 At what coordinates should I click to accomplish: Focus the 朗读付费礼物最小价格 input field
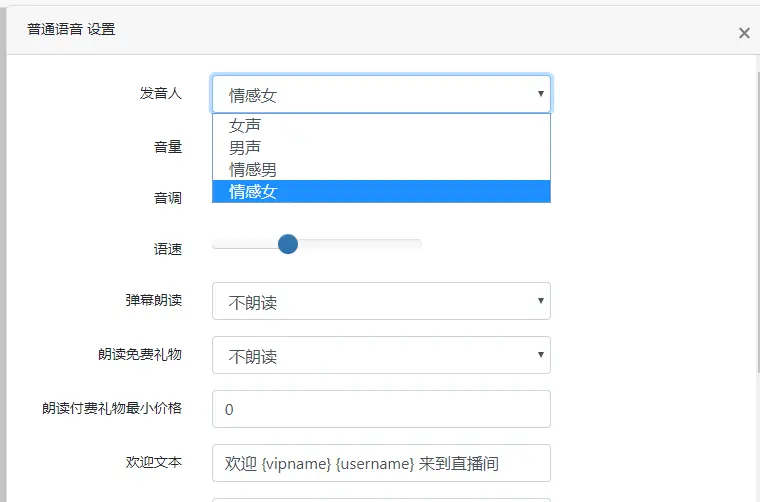point(381,409)
